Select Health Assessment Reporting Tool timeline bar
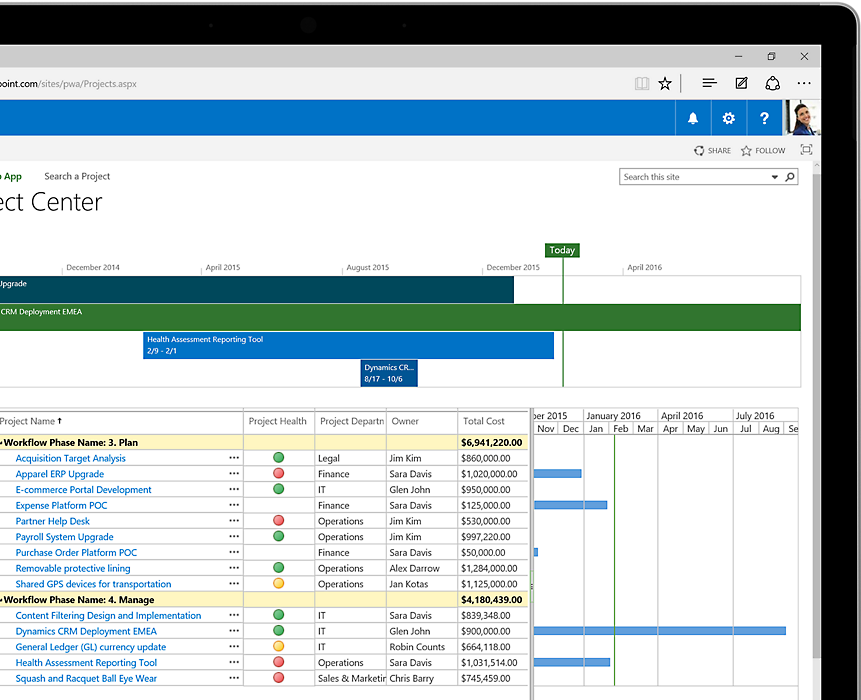861x700 pixels. (348, 345)
